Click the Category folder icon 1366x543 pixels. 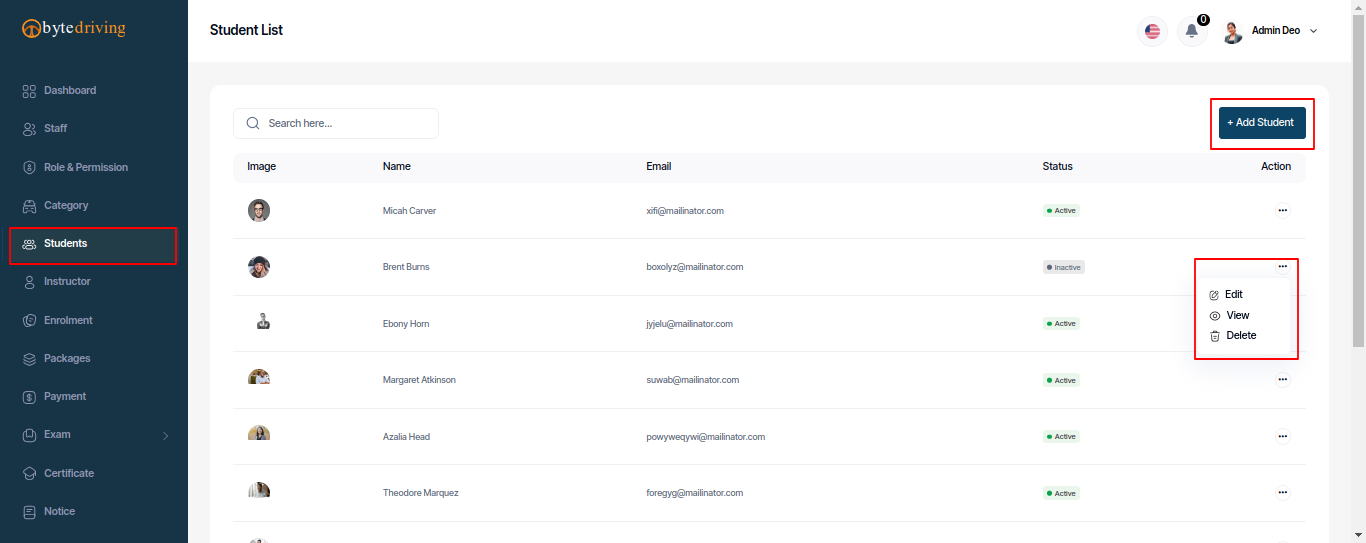(x=29, y=206)
